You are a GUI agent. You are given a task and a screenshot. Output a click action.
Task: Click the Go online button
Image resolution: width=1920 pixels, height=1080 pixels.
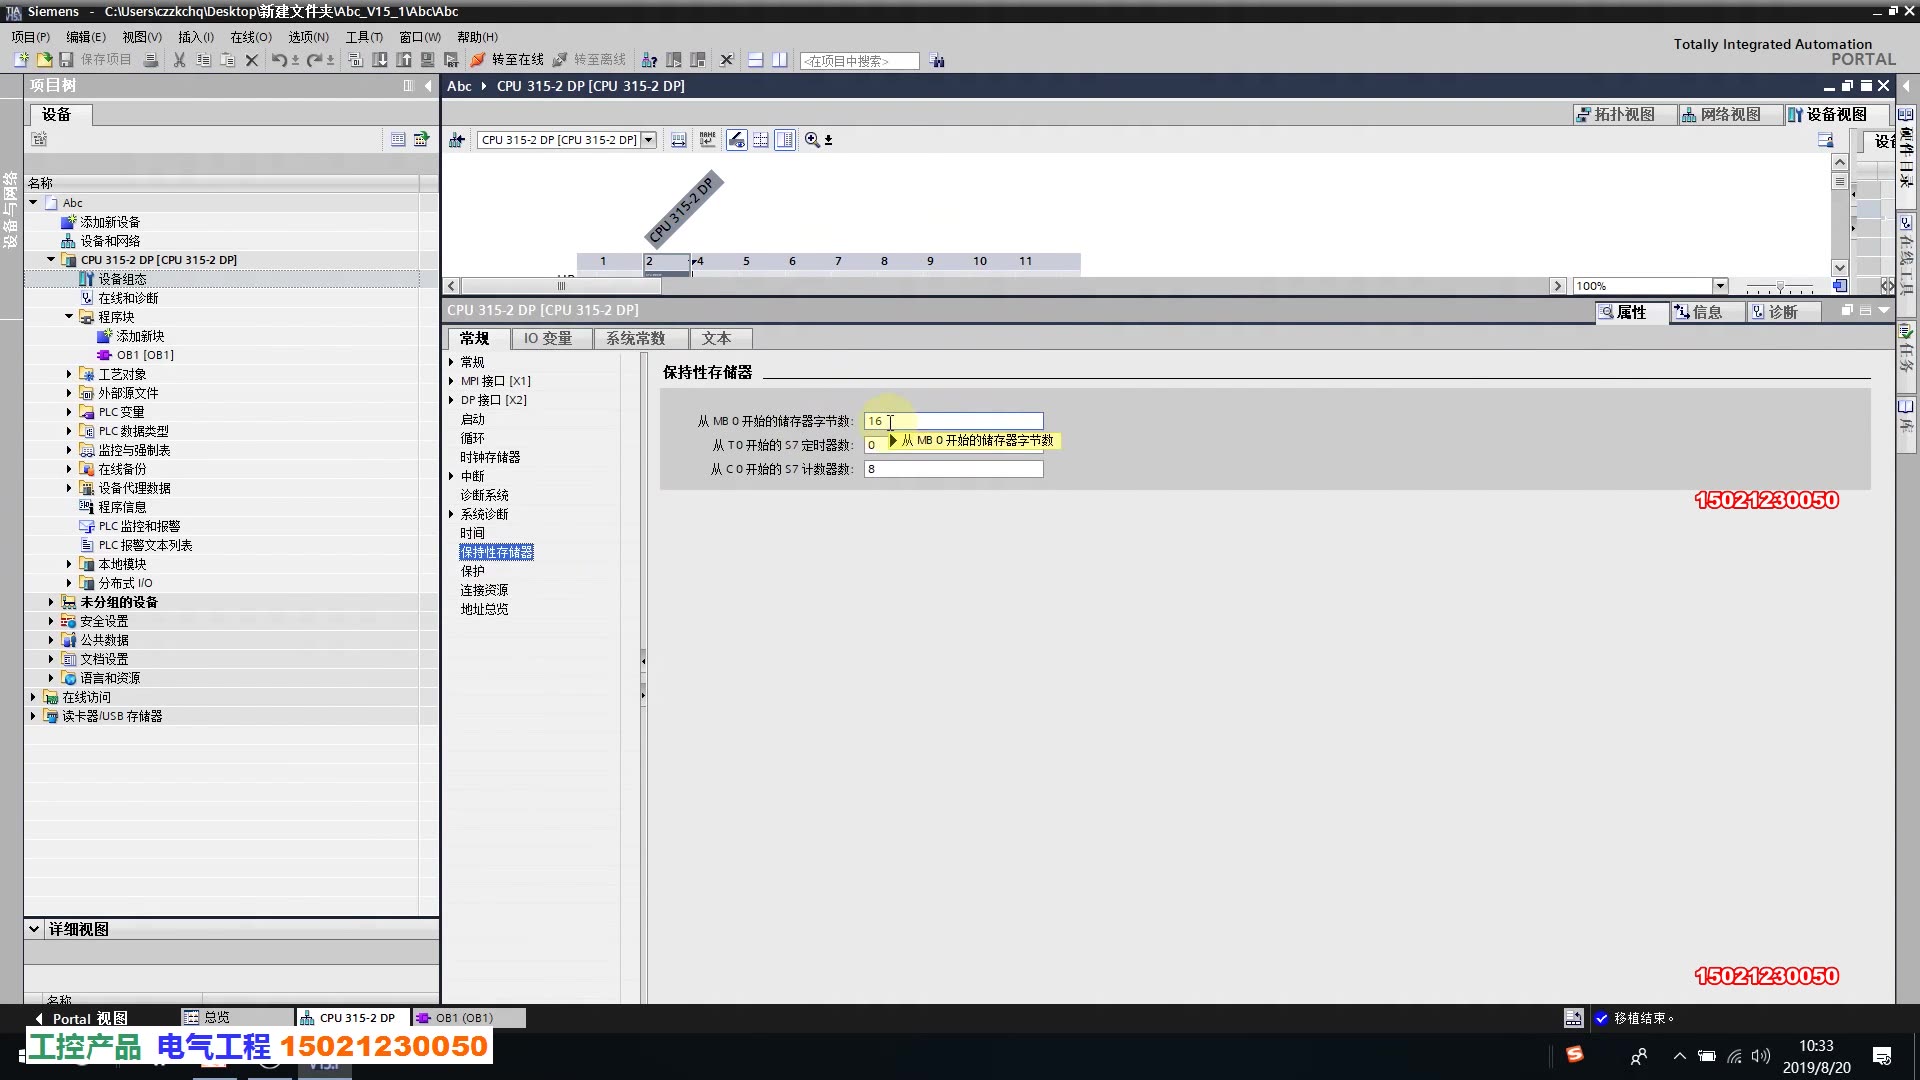[x=507, y=60]
